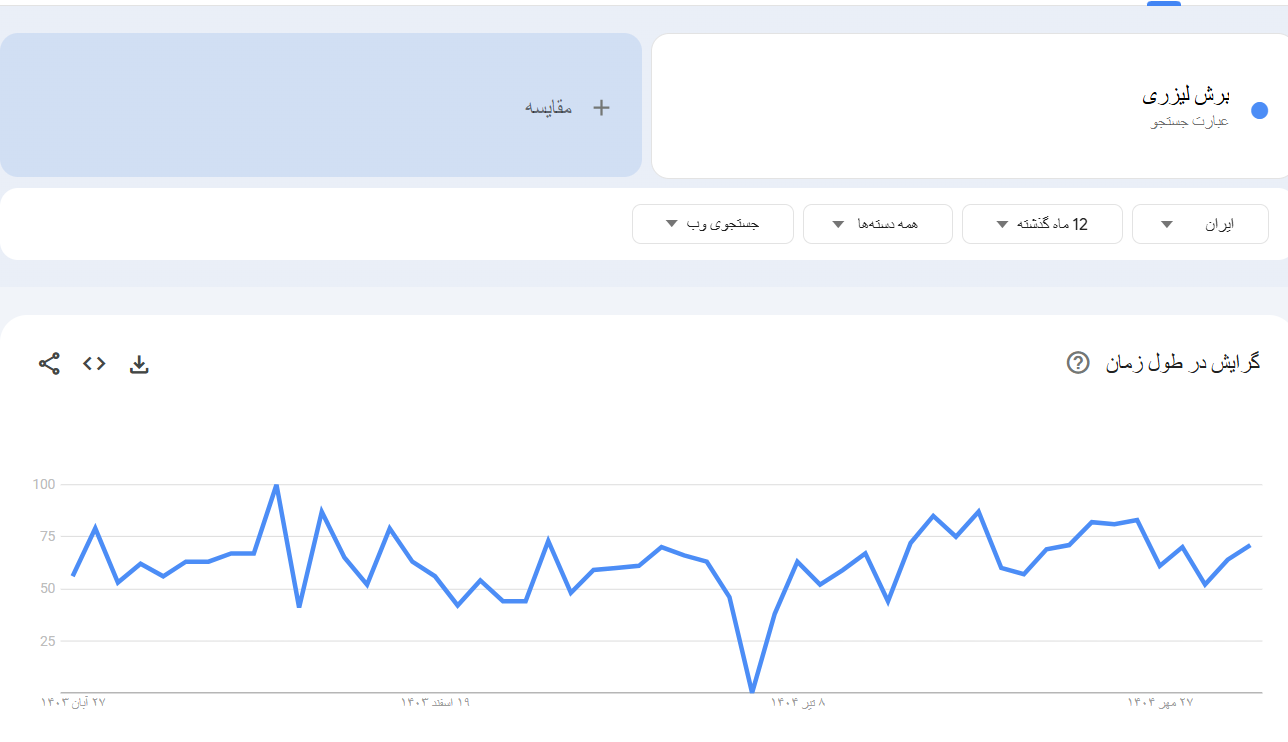Click the plus icon next to مقایسه
This screenshot has height=742, width=1288.
tap(601, 107)
